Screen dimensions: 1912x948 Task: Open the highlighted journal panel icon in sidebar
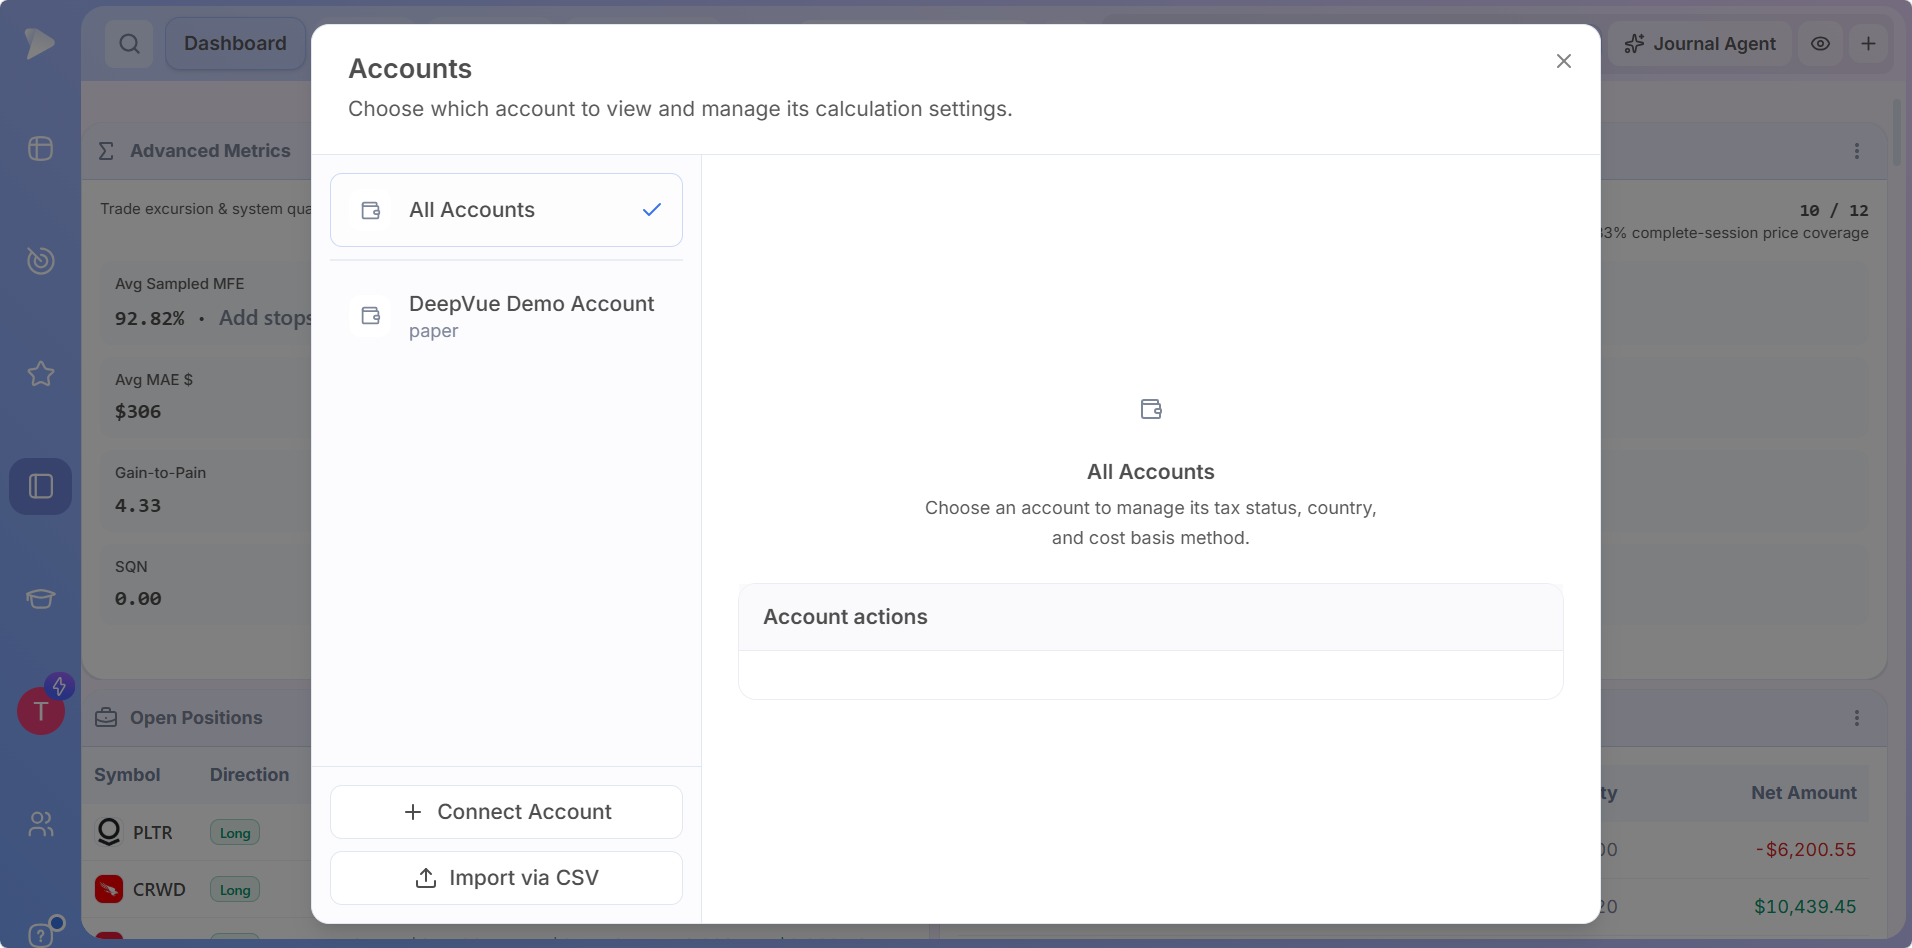pyautogui.click(x=40, y=486)
